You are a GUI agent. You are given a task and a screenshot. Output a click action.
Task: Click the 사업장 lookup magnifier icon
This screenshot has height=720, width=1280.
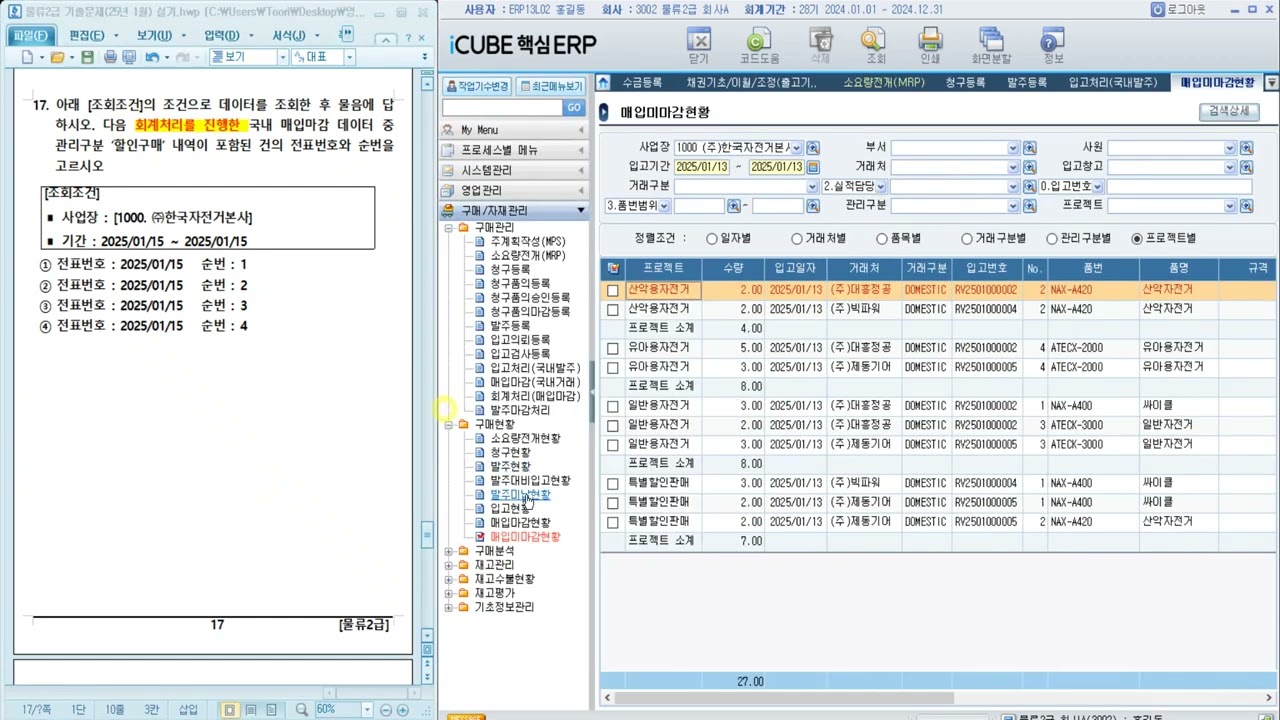click(x=813, y=148)
